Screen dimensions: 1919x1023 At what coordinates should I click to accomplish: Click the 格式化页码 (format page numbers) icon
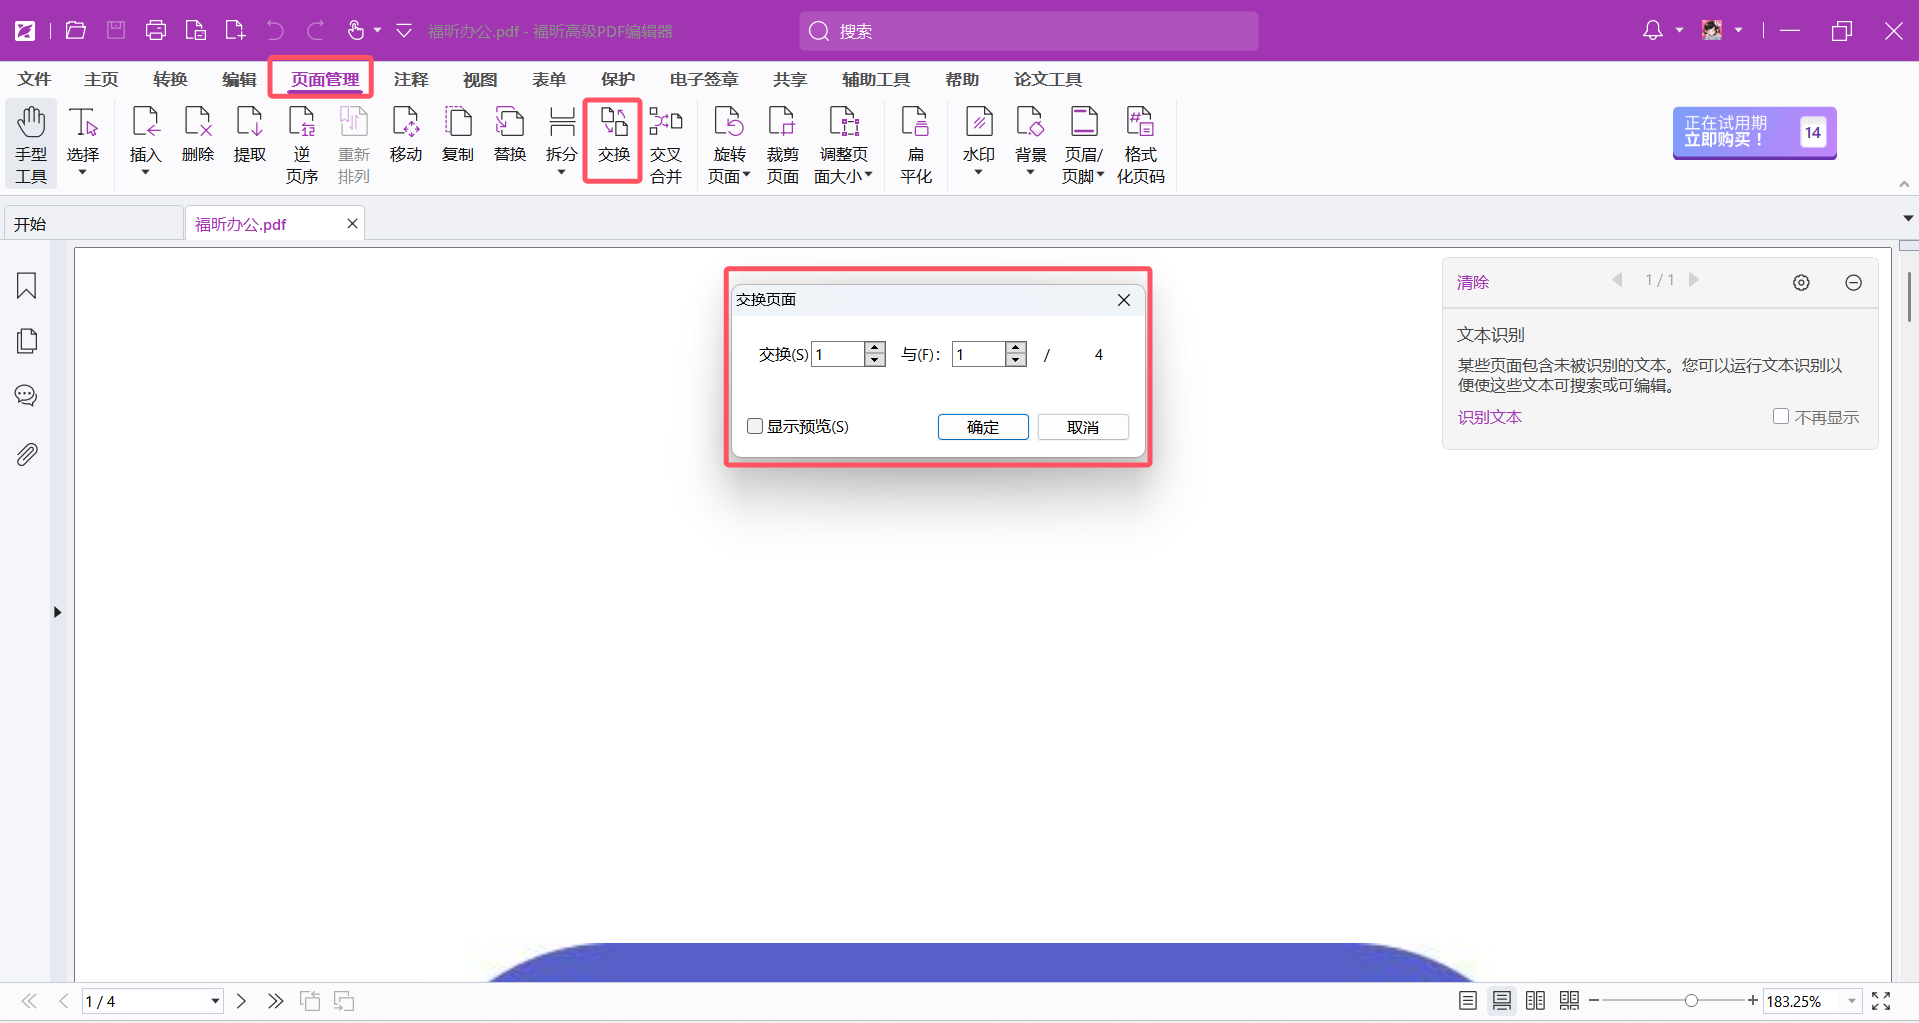1140,144
